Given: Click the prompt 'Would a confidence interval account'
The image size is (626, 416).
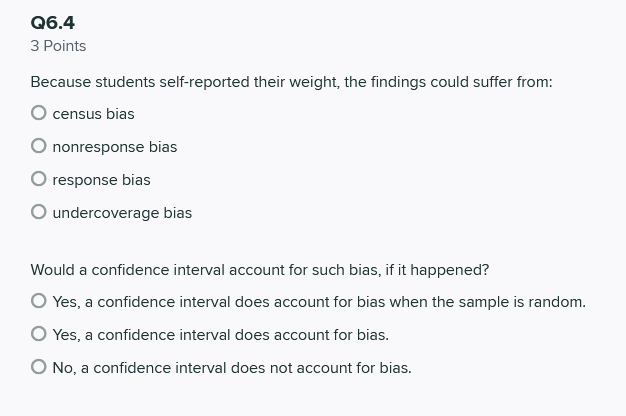Looking at the screenshot, I should click(260, 270).
